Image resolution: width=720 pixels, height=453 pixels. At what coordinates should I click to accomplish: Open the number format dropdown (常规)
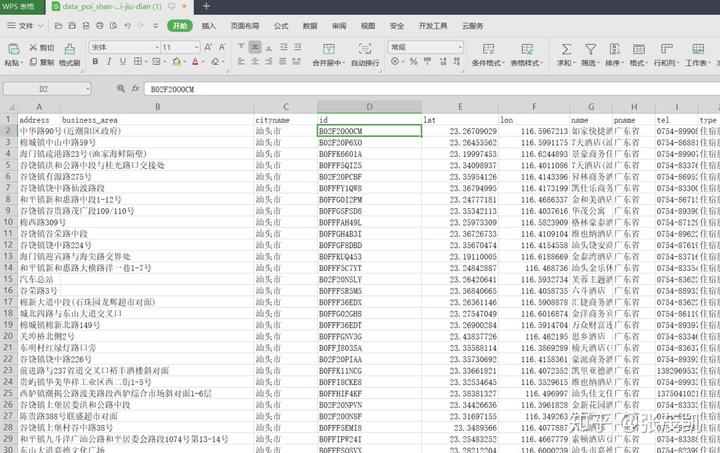460,47
